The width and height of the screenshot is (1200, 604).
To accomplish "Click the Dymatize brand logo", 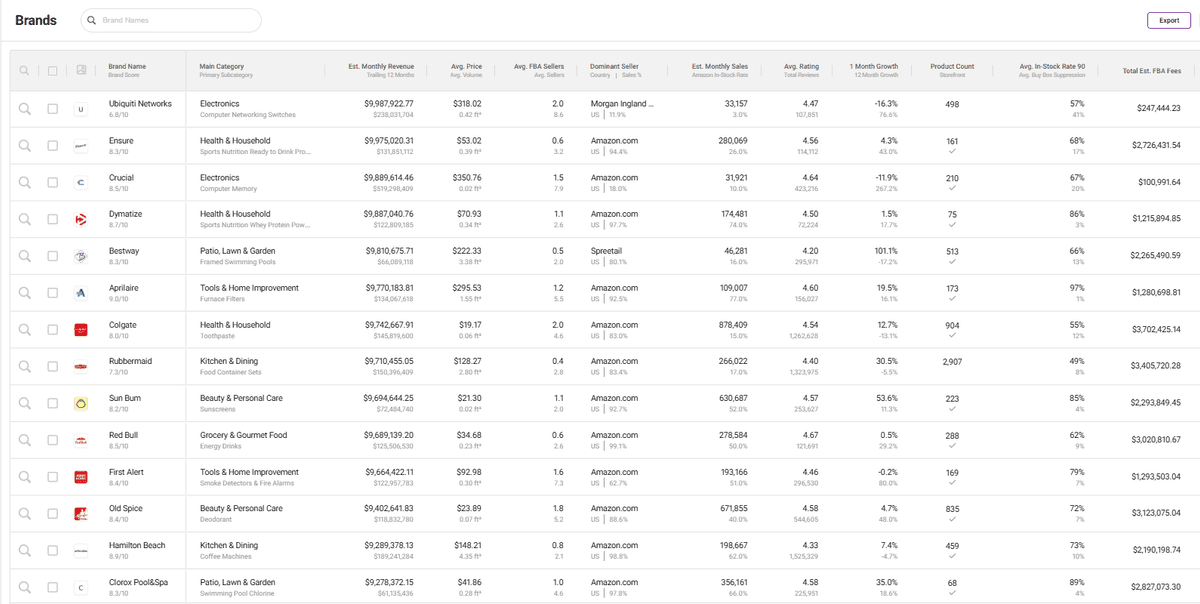I will [x=81, y=219].
